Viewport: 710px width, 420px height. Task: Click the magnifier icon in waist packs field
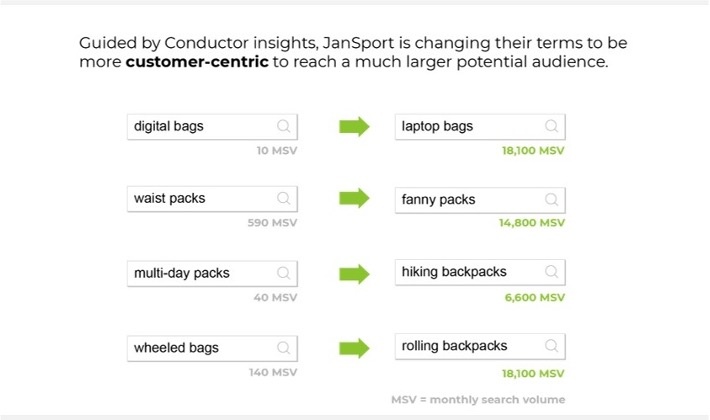pos(284,199)
